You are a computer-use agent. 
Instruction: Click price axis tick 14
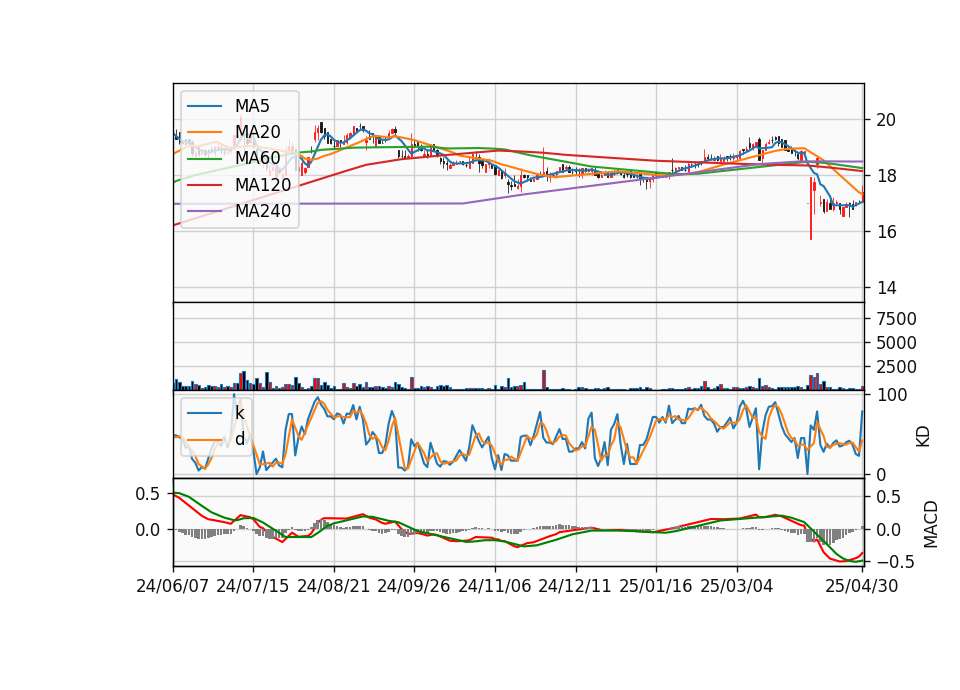point(886,288)
